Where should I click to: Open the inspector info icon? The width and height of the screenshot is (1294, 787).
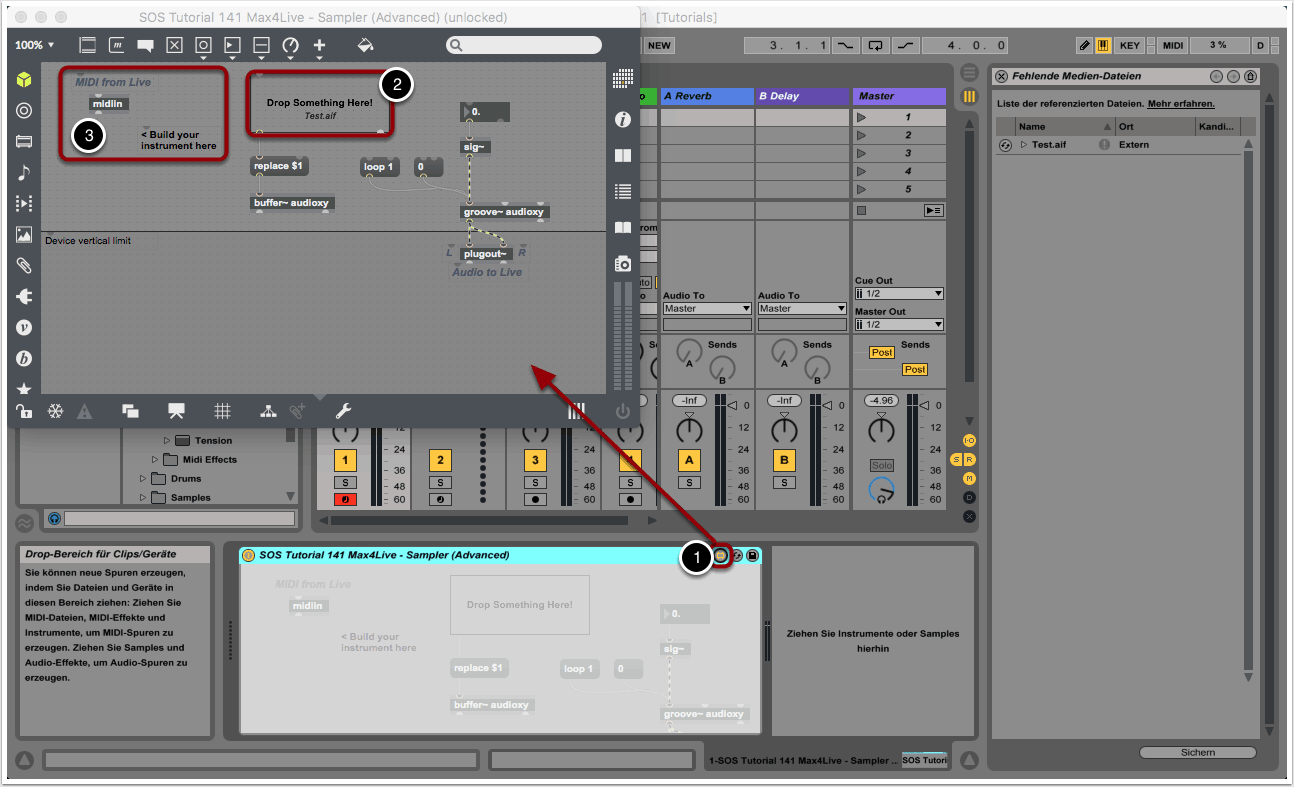623,120
